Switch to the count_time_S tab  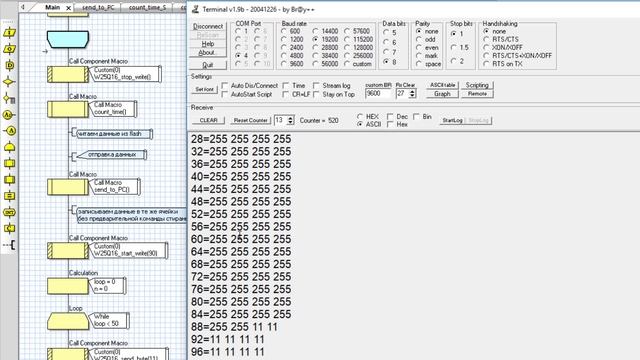pos(147,8)
